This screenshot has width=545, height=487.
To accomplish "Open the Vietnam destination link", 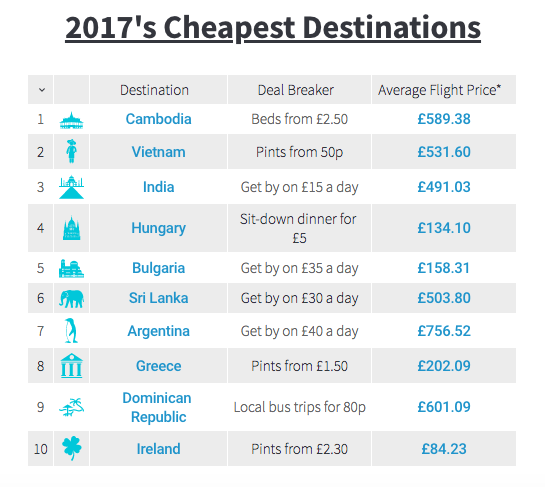I will click(x=158, y=152).
